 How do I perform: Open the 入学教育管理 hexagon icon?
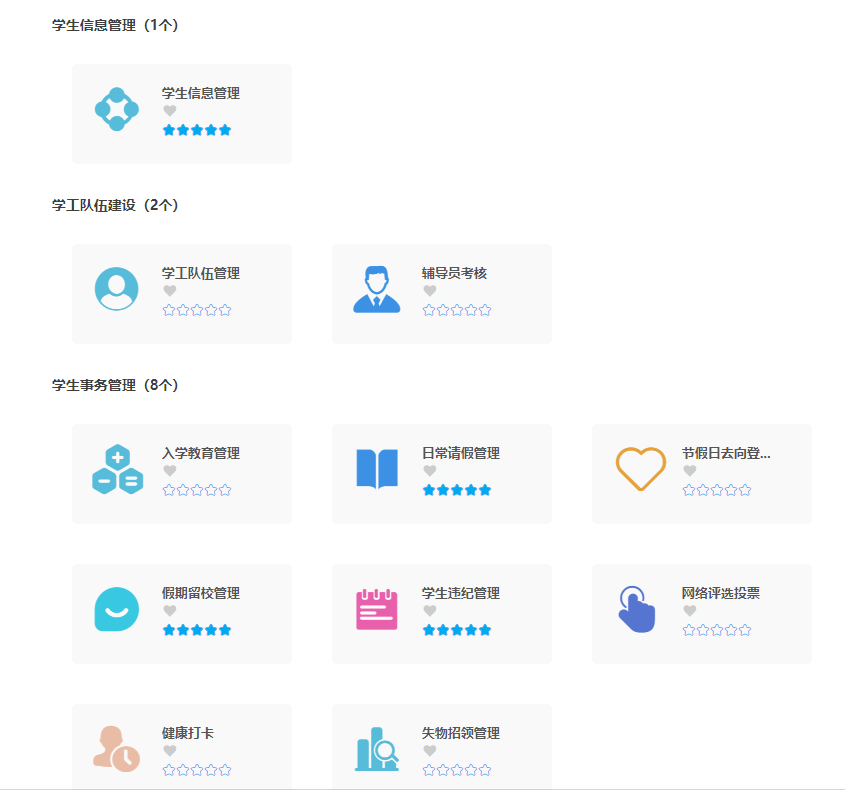117,467
